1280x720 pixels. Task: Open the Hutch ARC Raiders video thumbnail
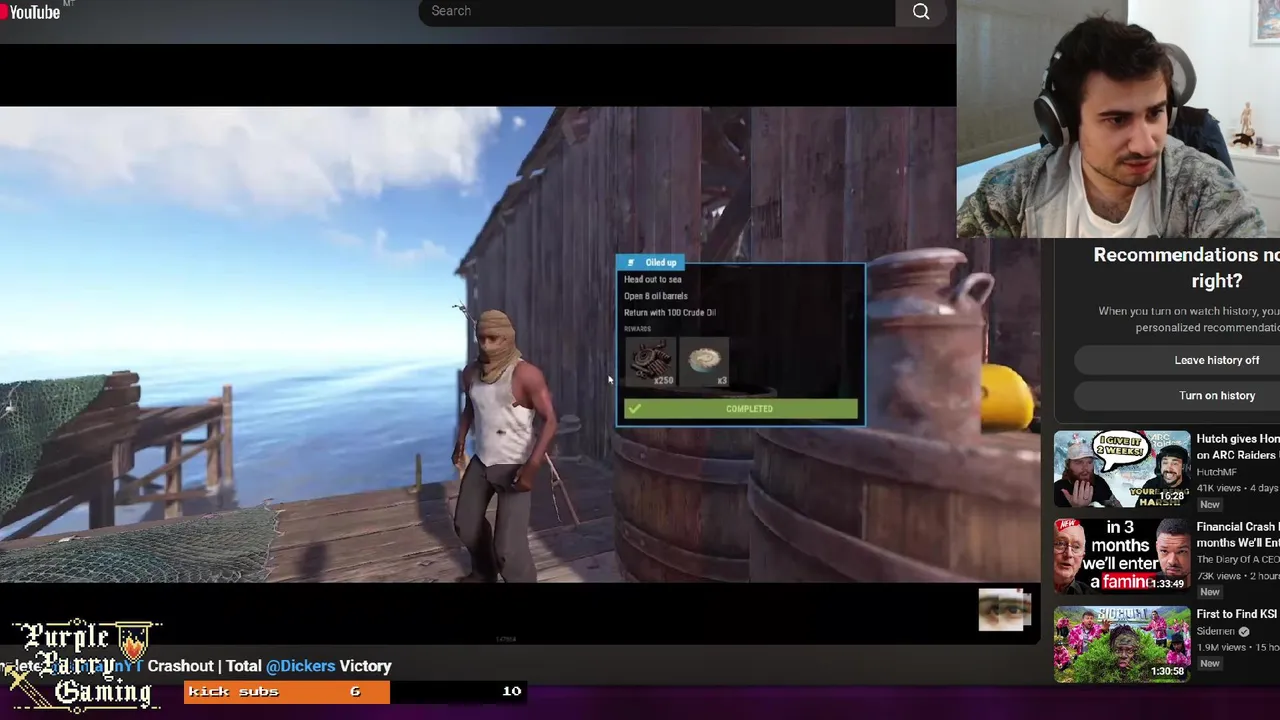point(1122,469)
